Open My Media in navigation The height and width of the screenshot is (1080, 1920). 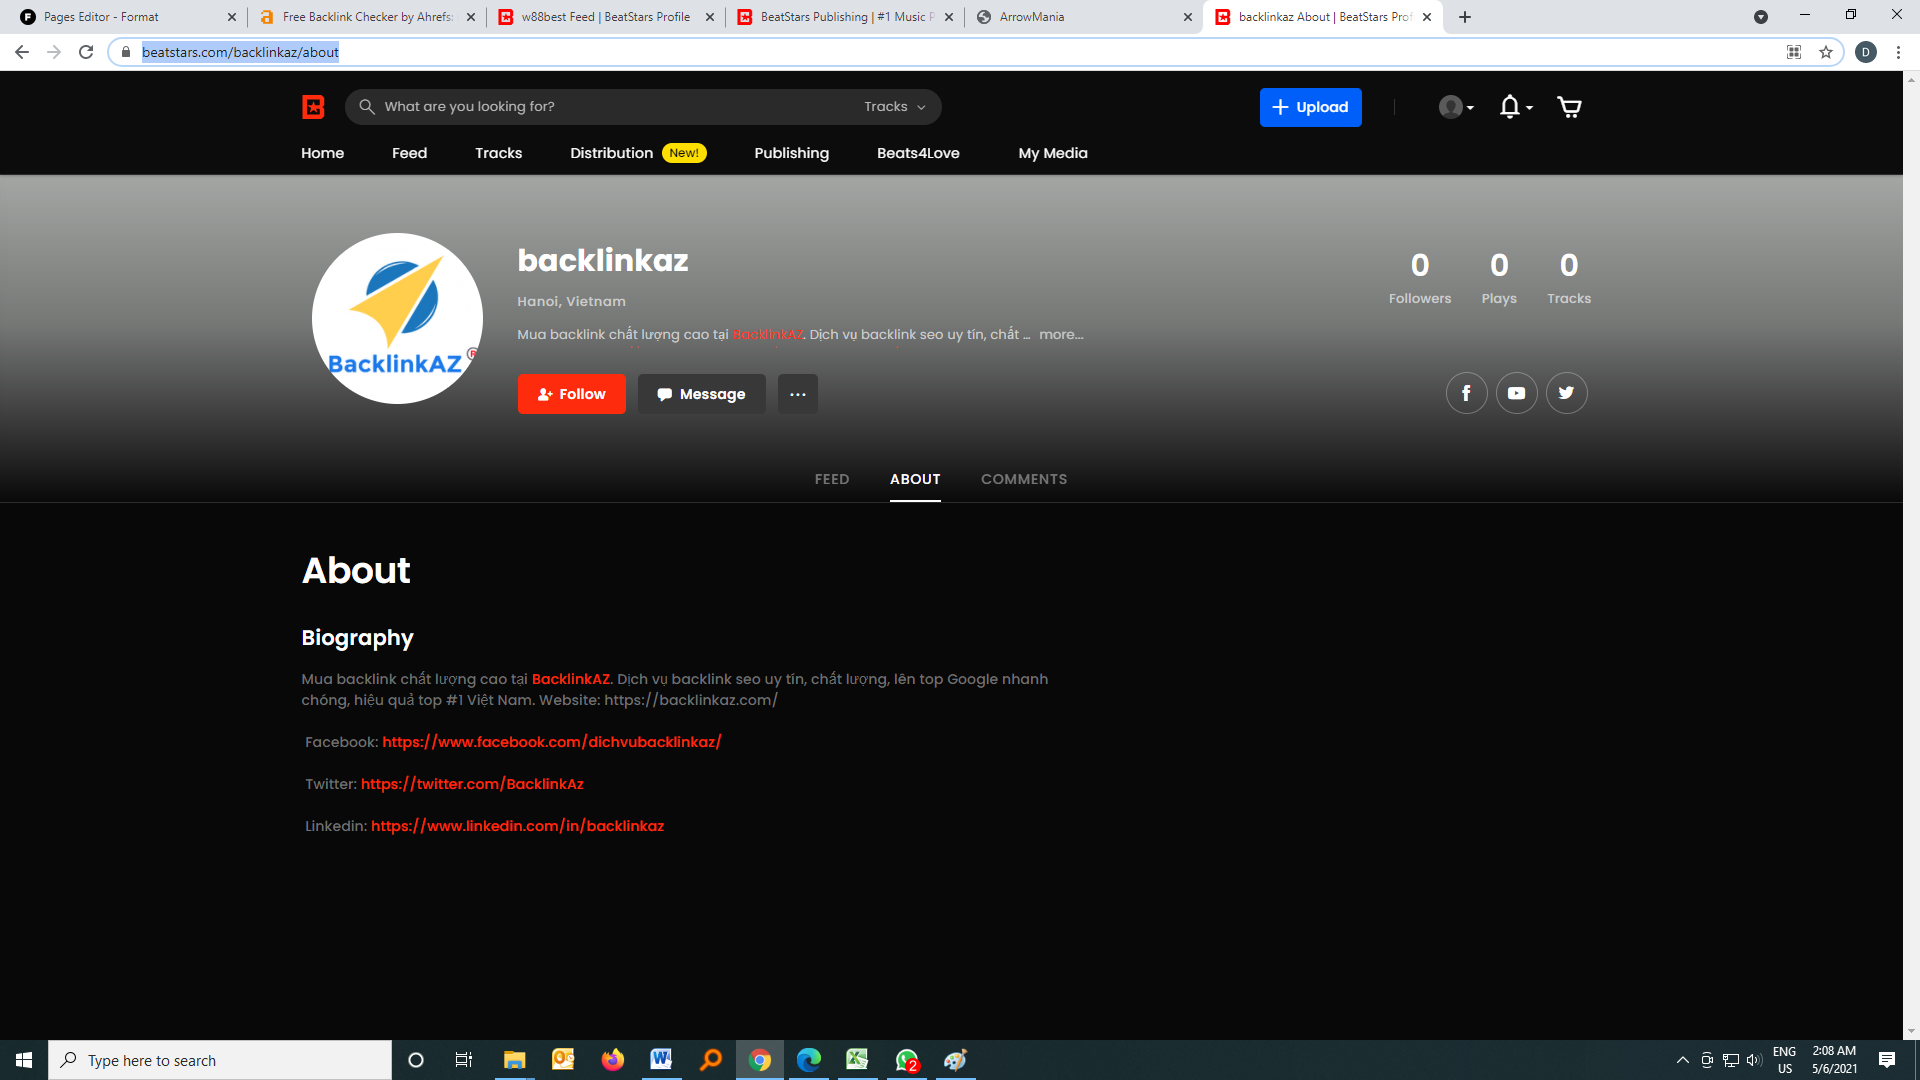coord(1052,153)
